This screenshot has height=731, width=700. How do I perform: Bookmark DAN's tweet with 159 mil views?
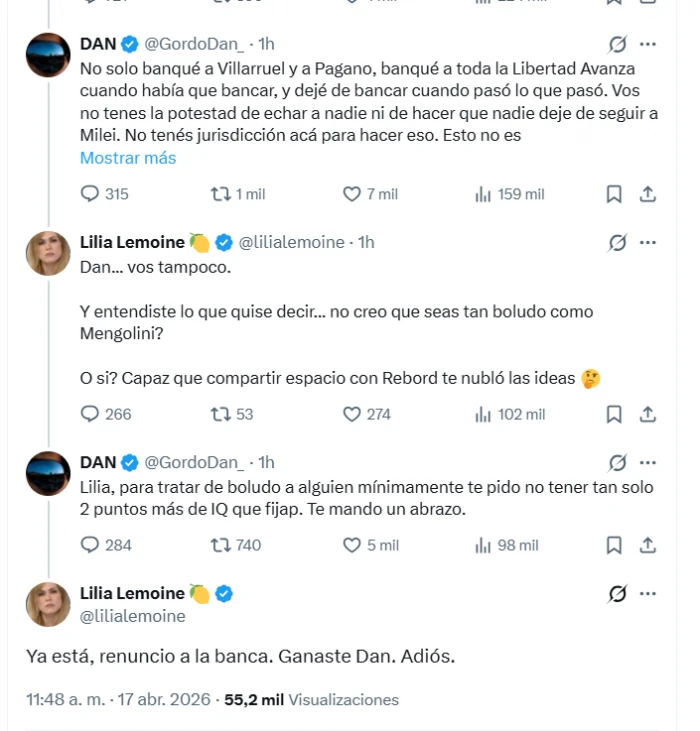pyautogui.click(x=614, y=194)
